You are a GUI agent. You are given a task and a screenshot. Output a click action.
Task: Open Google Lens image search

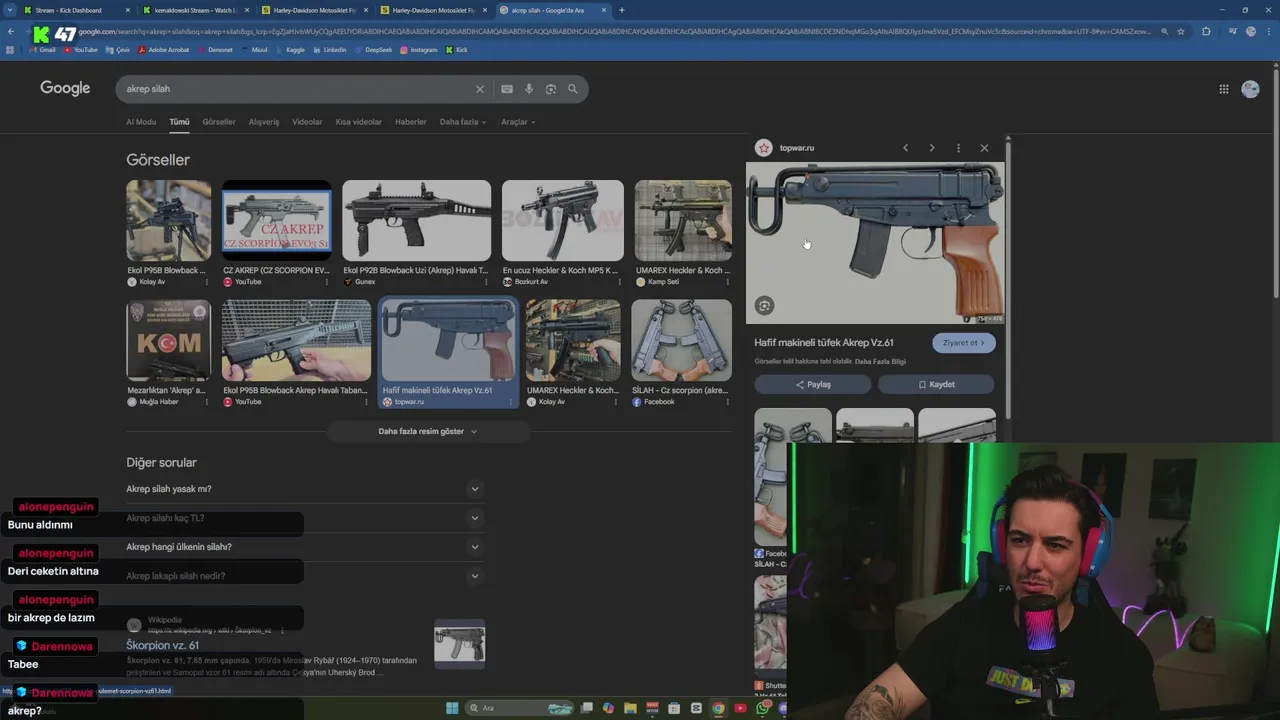coord(551,89)
